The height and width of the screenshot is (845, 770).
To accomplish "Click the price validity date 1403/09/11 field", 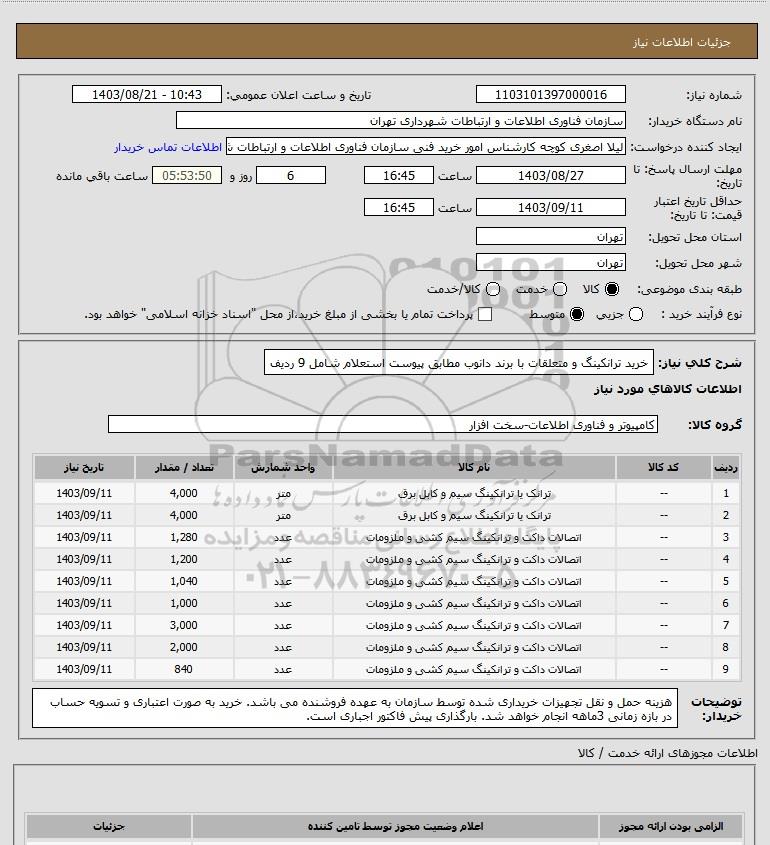I will coord(551,207).
